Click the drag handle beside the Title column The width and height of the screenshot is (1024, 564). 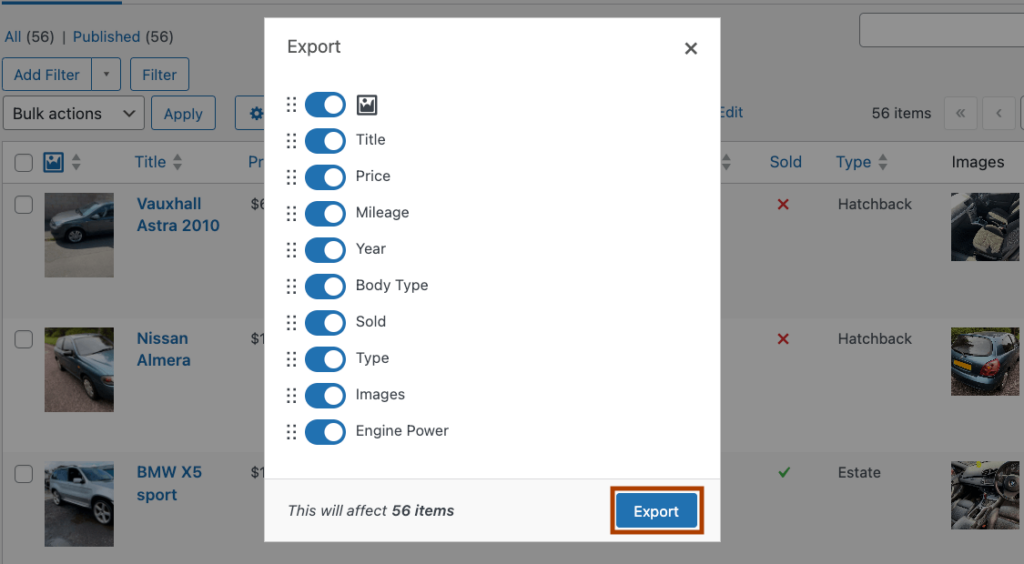point(291,140)
